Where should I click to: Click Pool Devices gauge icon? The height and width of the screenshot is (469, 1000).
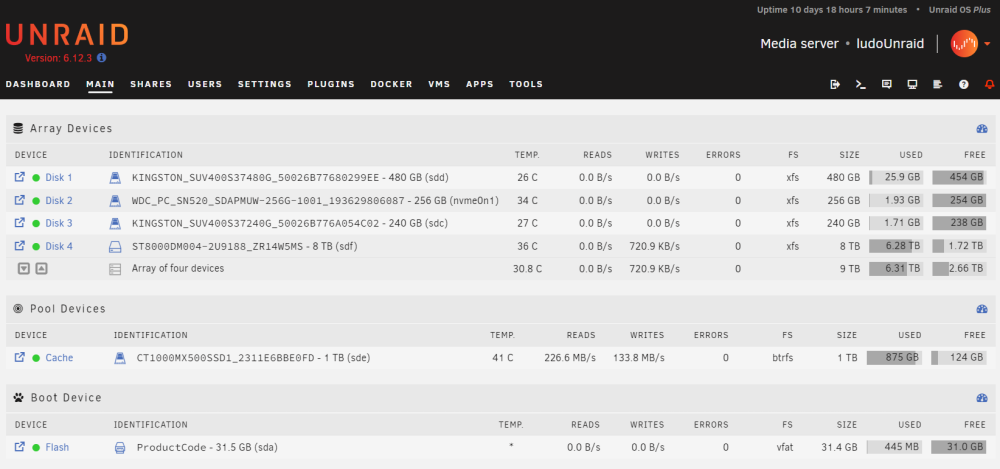pyautogui.click(x=982, y=309)
